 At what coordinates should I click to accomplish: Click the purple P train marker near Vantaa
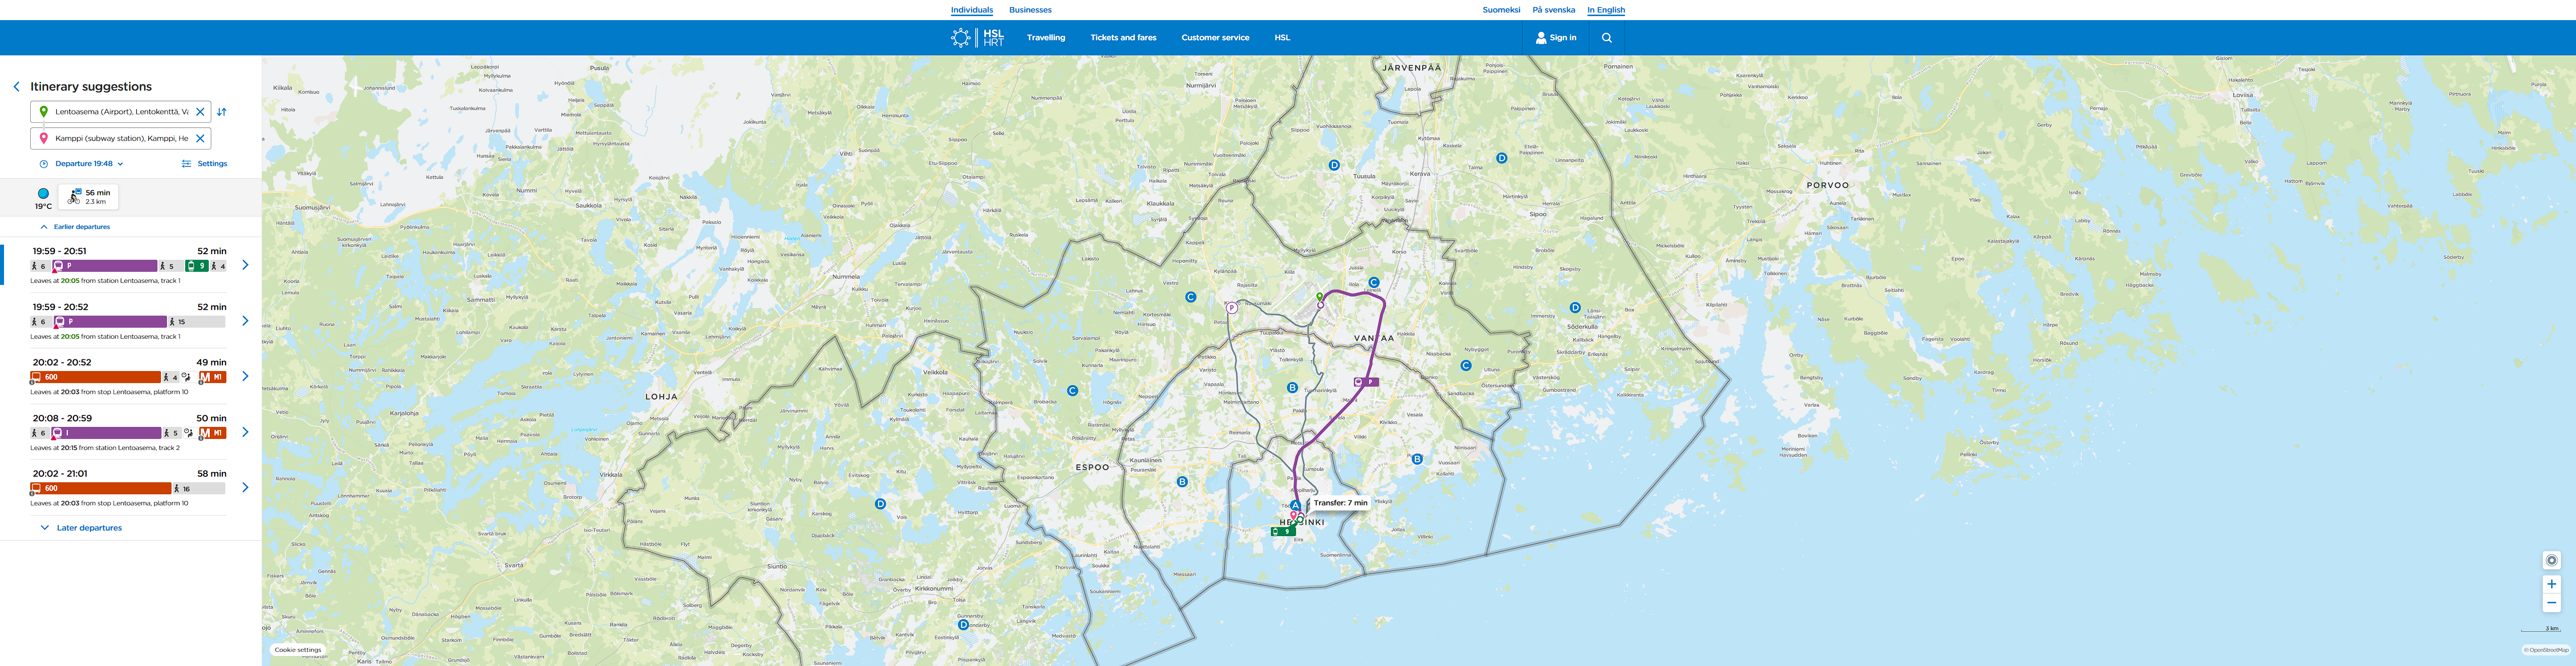(1366, 382)
